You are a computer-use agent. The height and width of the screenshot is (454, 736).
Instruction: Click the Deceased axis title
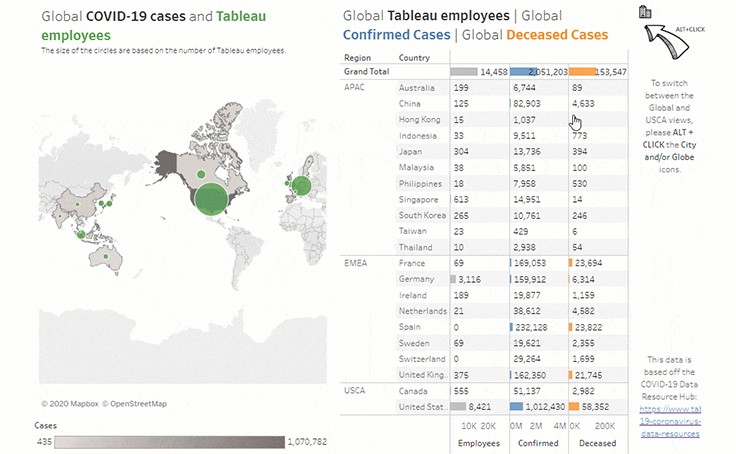point(598,440)
